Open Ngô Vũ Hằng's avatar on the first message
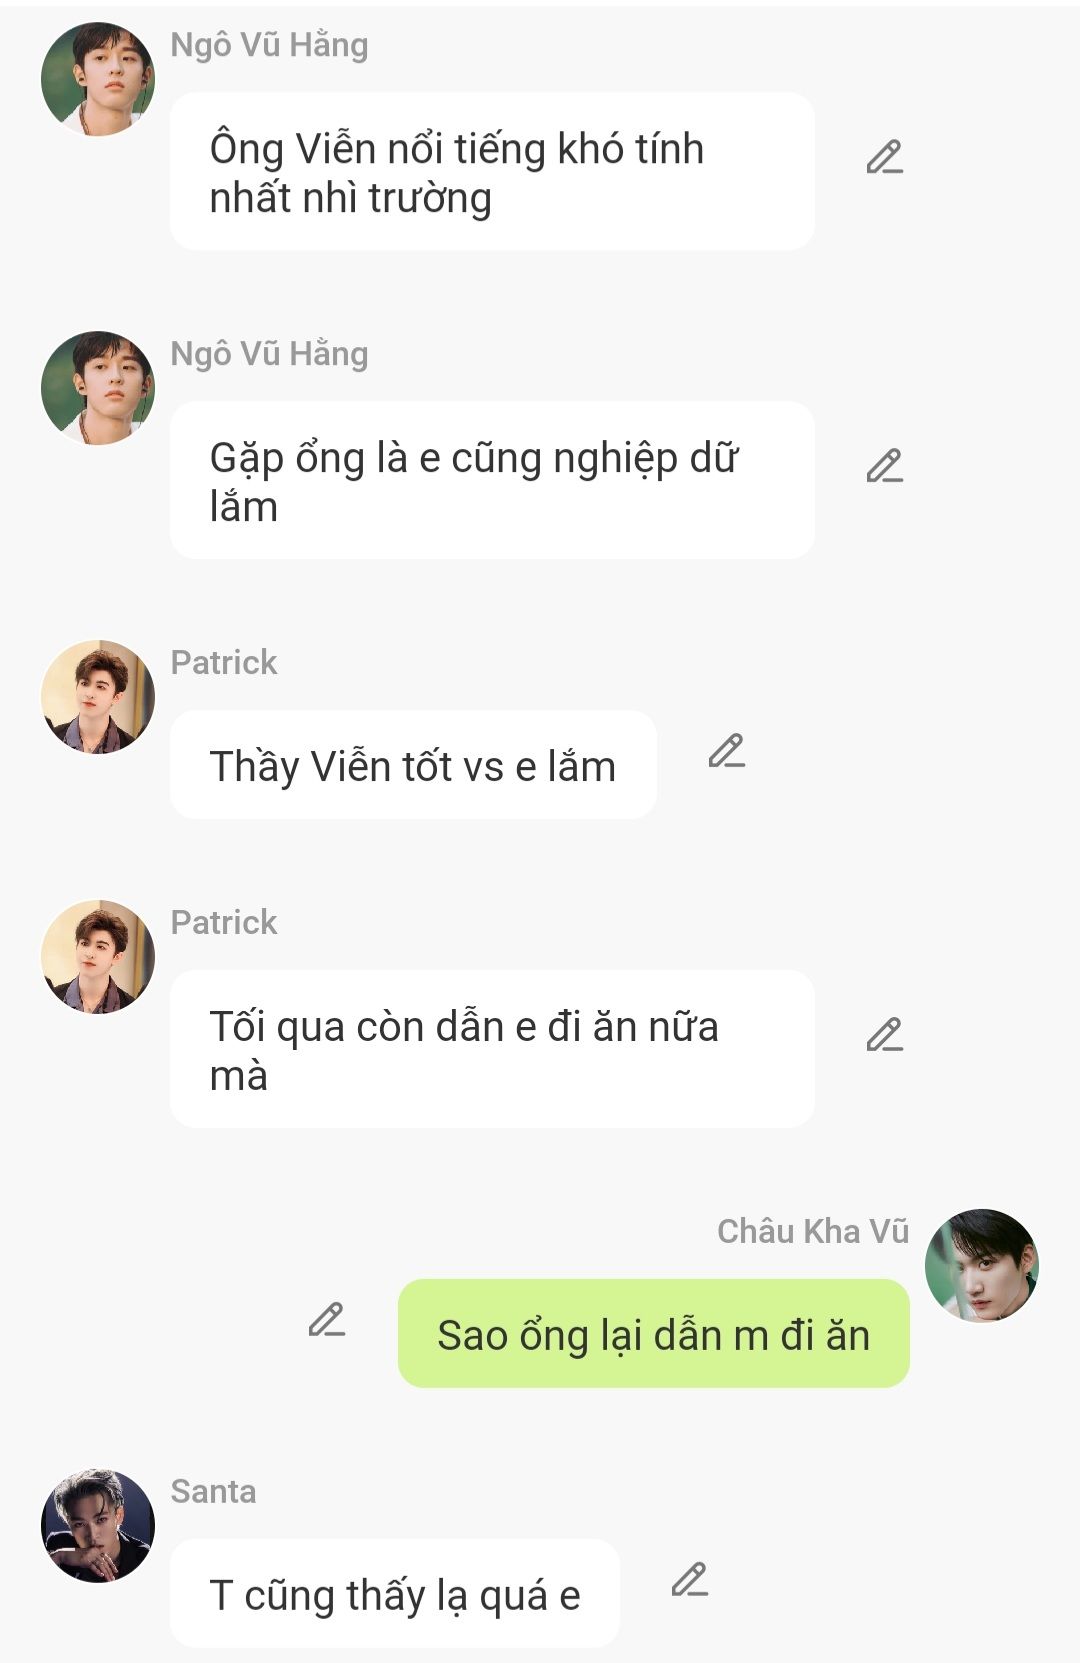1080x1663 pixels. coord(98,79)
